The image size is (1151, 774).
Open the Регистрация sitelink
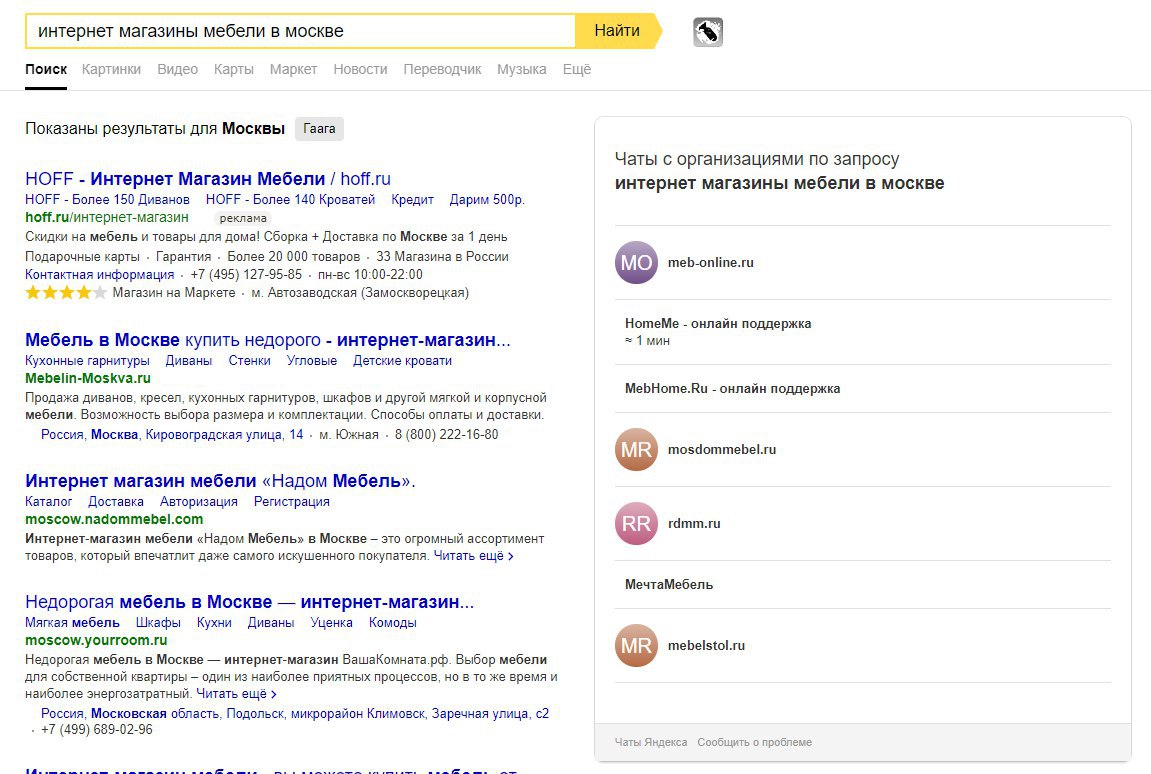pyautogui.click(x=291, y=502)
